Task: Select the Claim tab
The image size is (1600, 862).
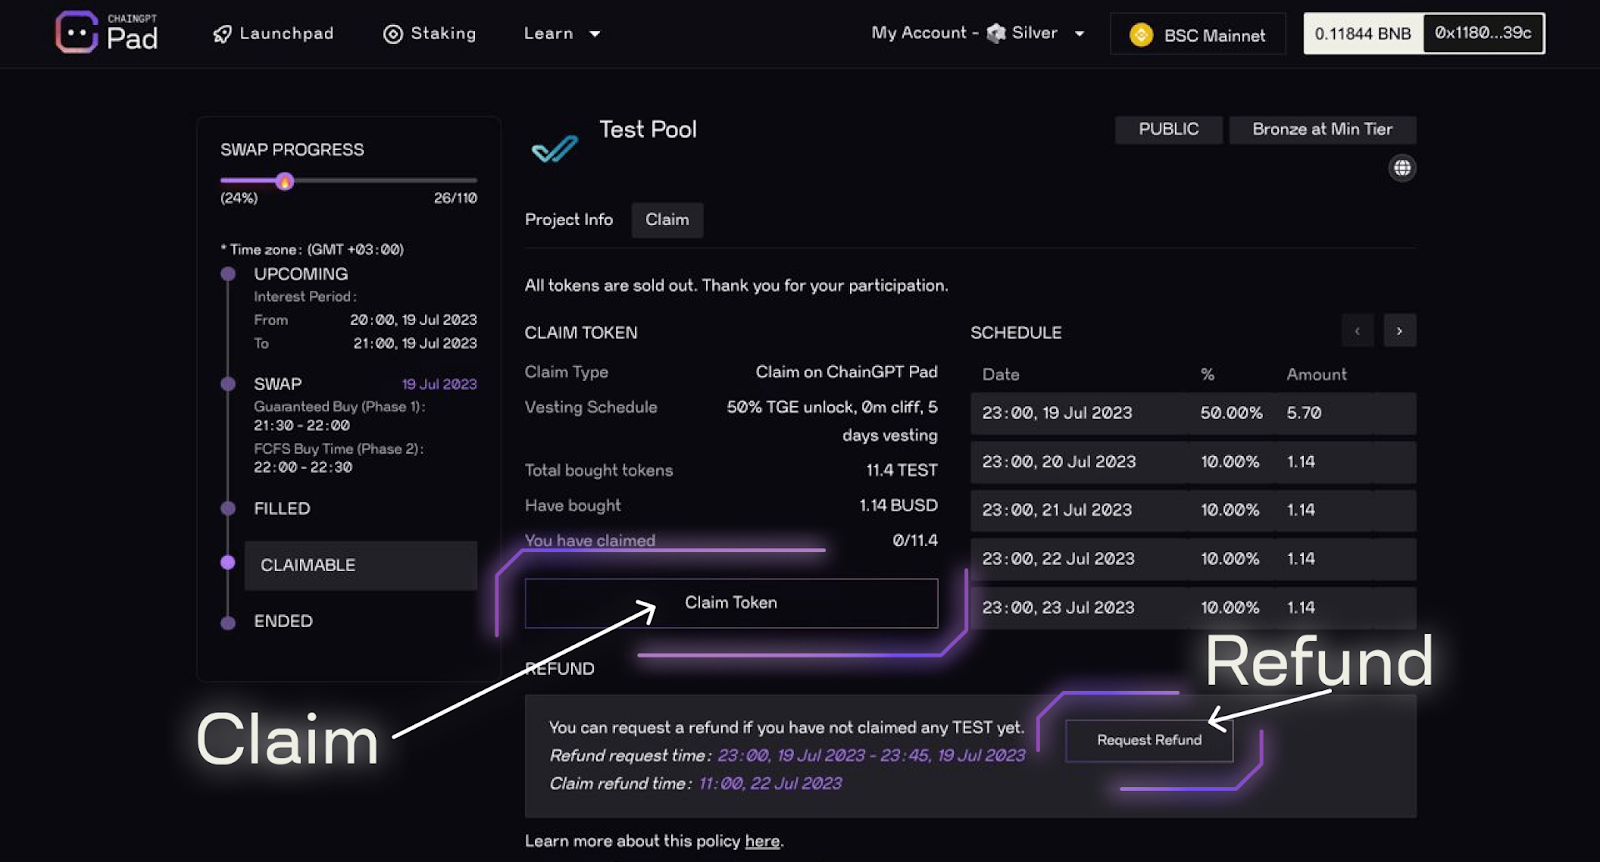Action: coord(667,220)
